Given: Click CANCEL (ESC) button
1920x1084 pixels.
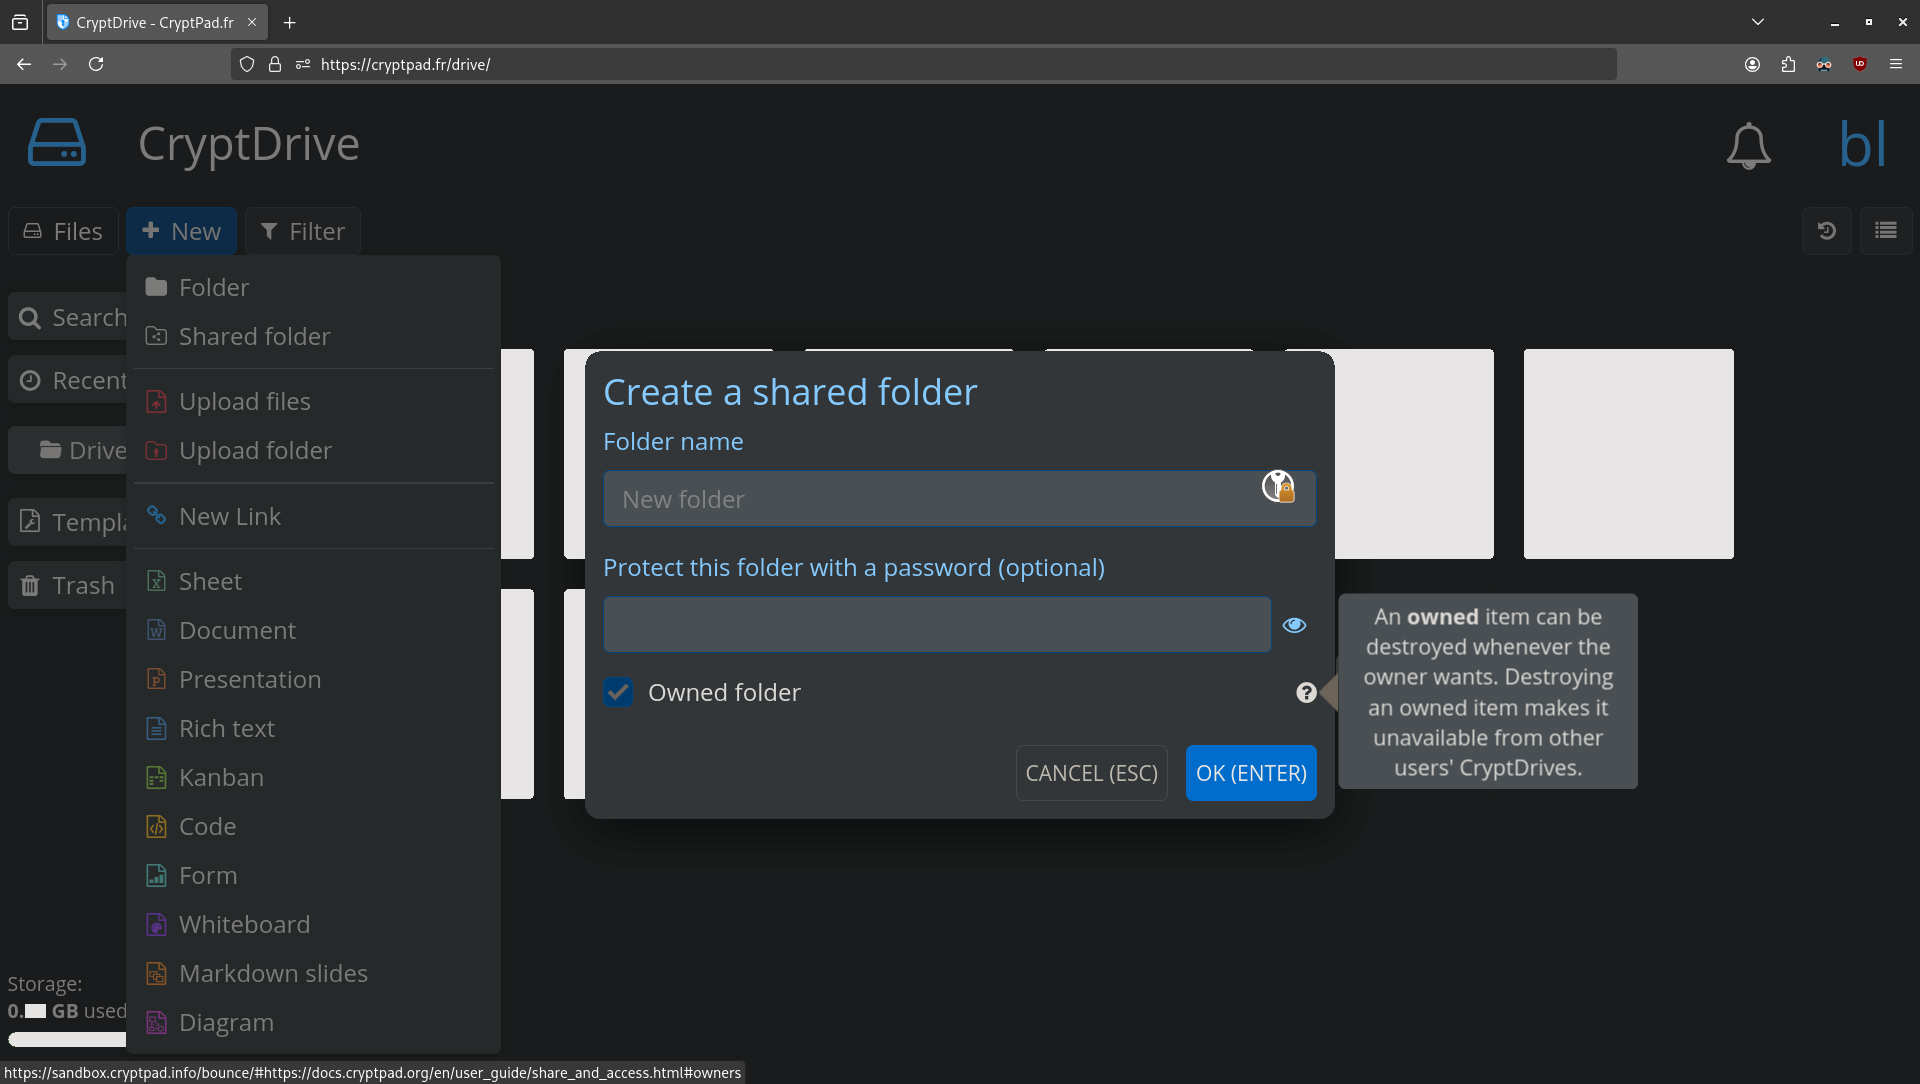Looking at the screenshot, I should point(1091,773).
